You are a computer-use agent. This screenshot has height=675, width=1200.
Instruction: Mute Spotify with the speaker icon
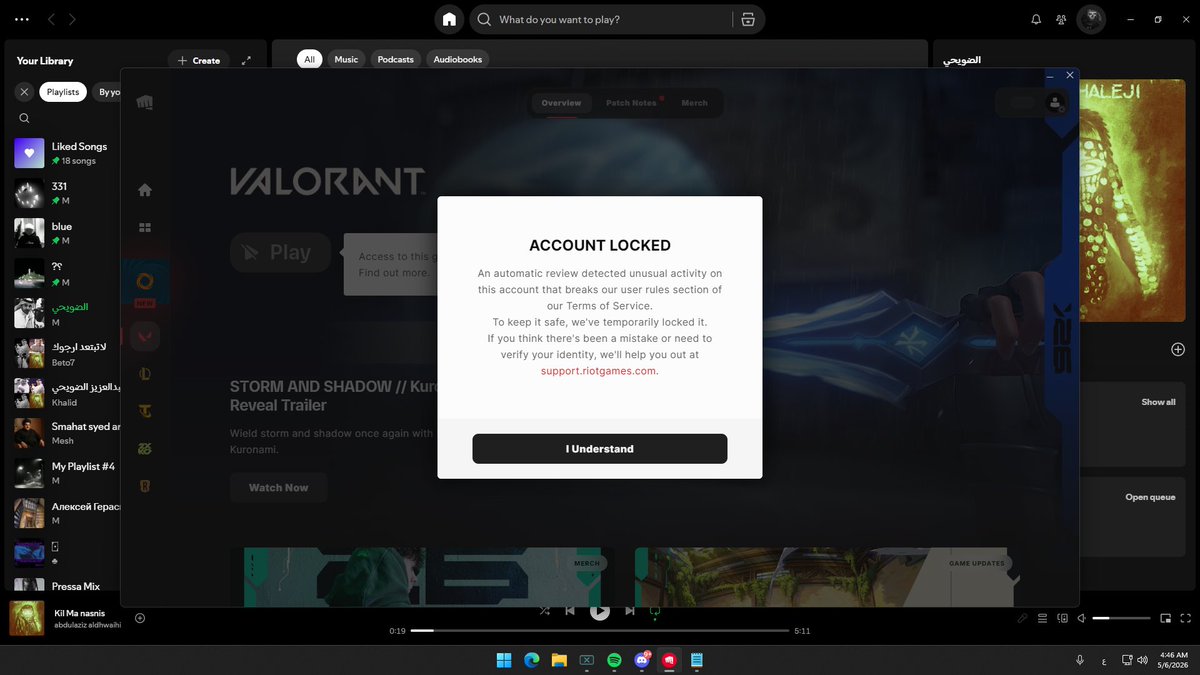(1082, 619)
